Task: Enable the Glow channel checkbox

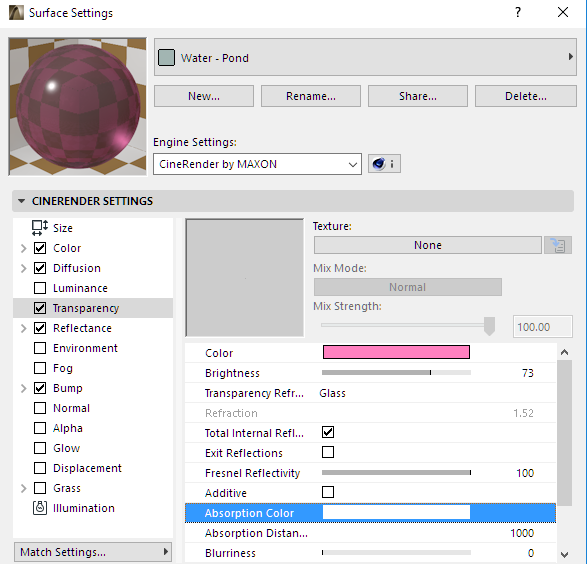Action: point(40,448)
